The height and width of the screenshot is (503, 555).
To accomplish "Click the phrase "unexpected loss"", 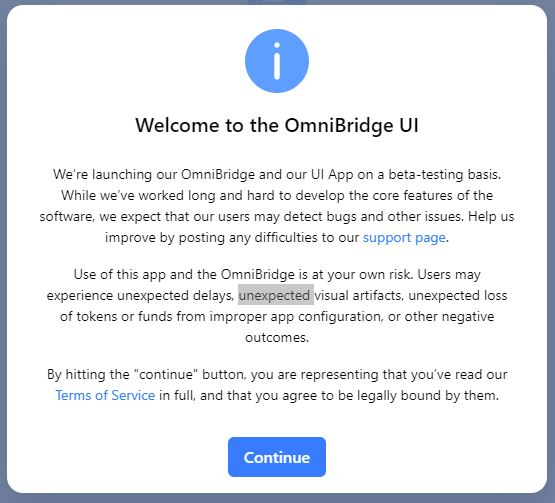I will tap(458, 295).
